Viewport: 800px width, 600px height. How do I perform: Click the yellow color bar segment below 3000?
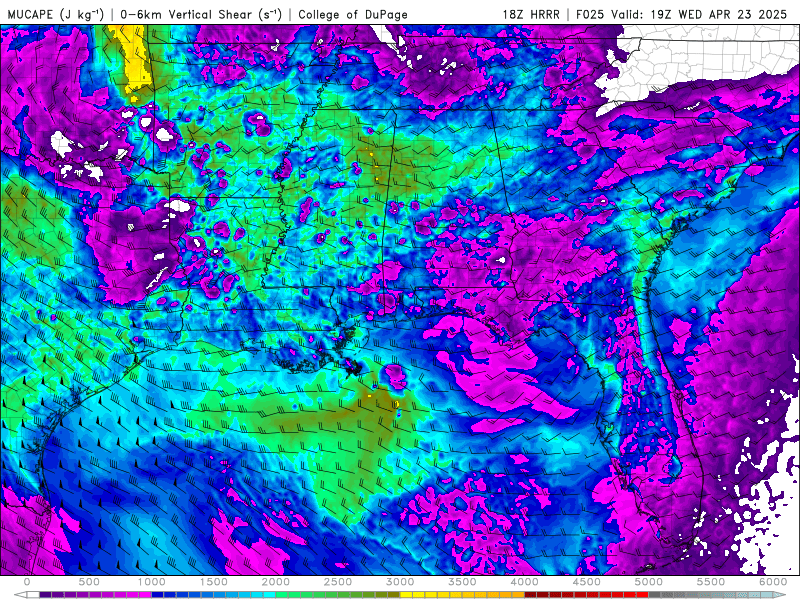coord(407,595)
